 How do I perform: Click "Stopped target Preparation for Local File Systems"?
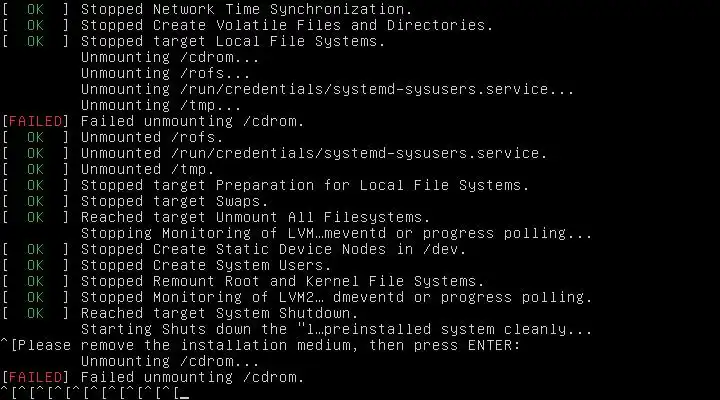(x=304, y=185)
